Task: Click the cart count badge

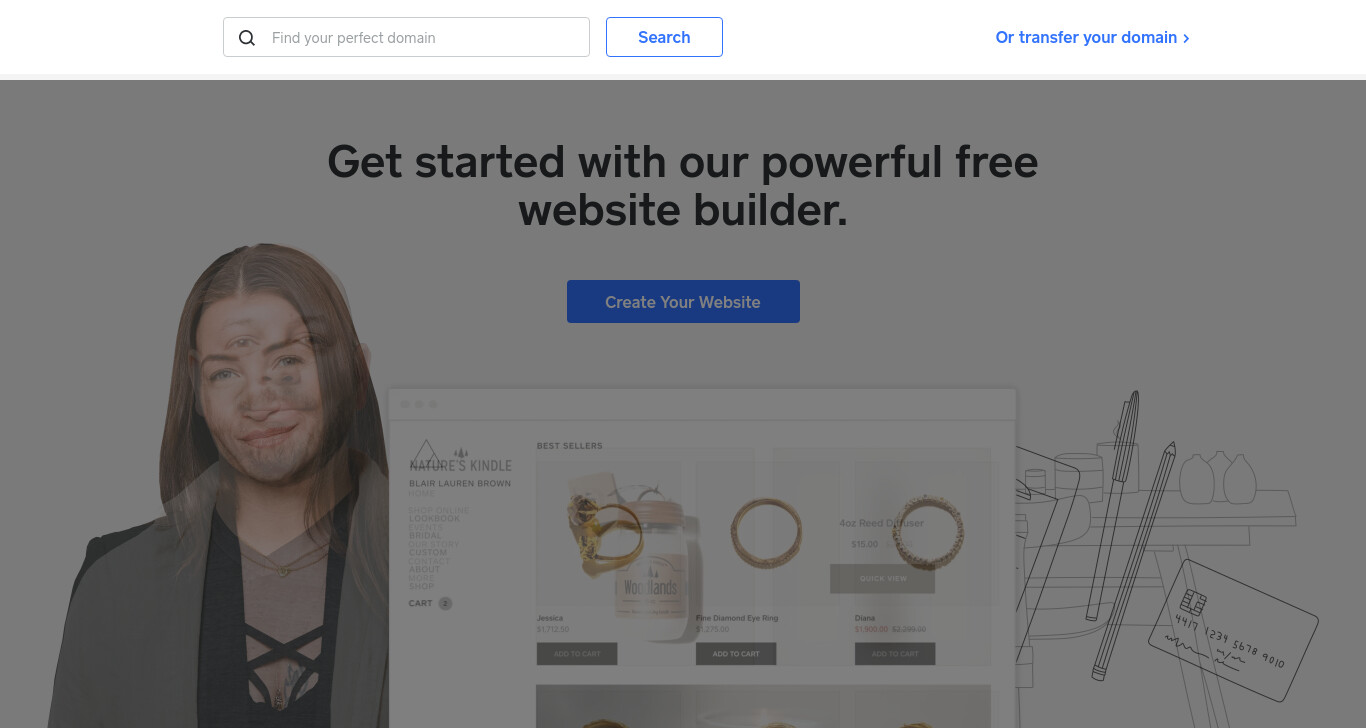Action: pos(445,603)
